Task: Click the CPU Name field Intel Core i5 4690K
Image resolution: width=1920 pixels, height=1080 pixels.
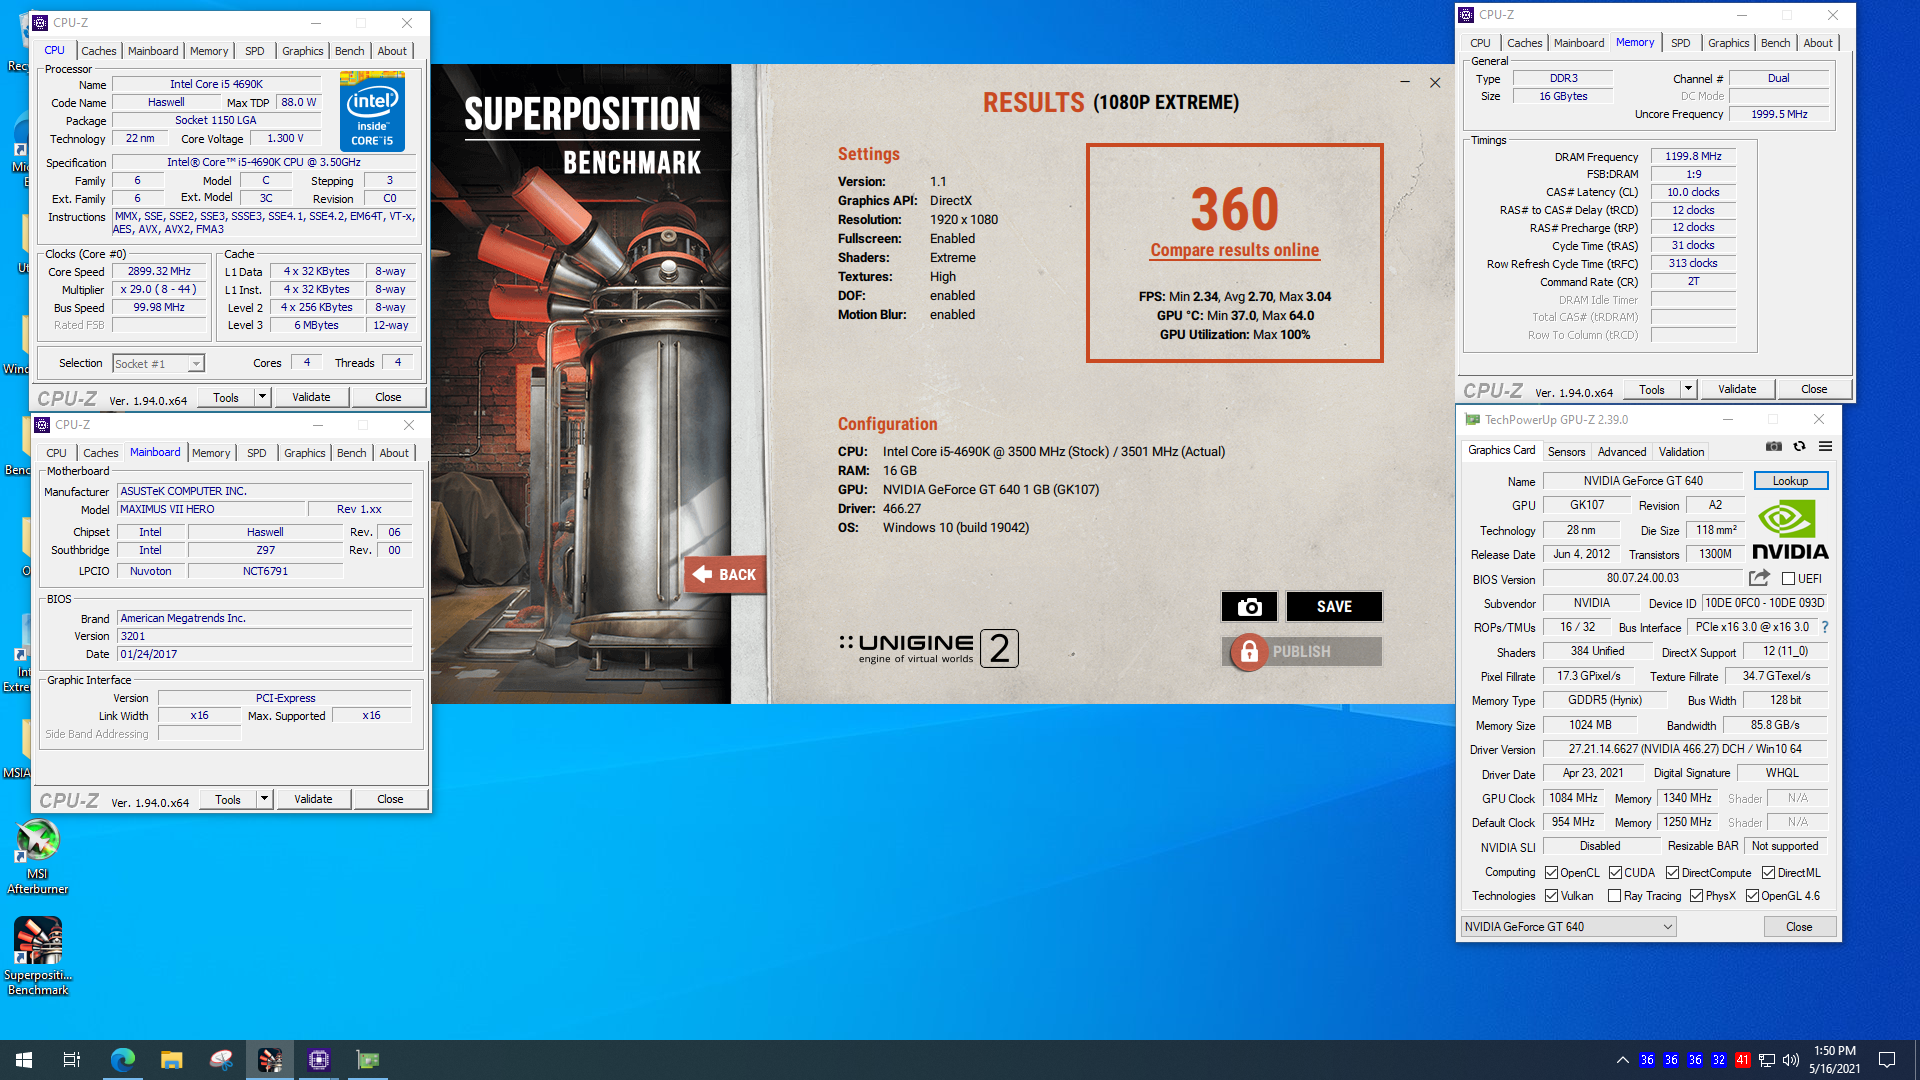Action: click(216, 84)
